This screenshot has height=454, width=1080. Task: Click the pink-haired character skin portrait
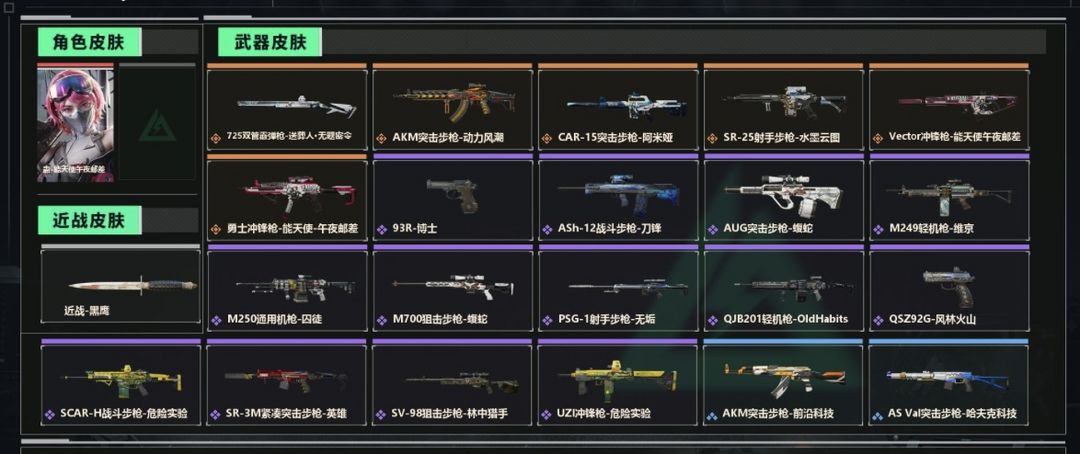tap(75, 123)
